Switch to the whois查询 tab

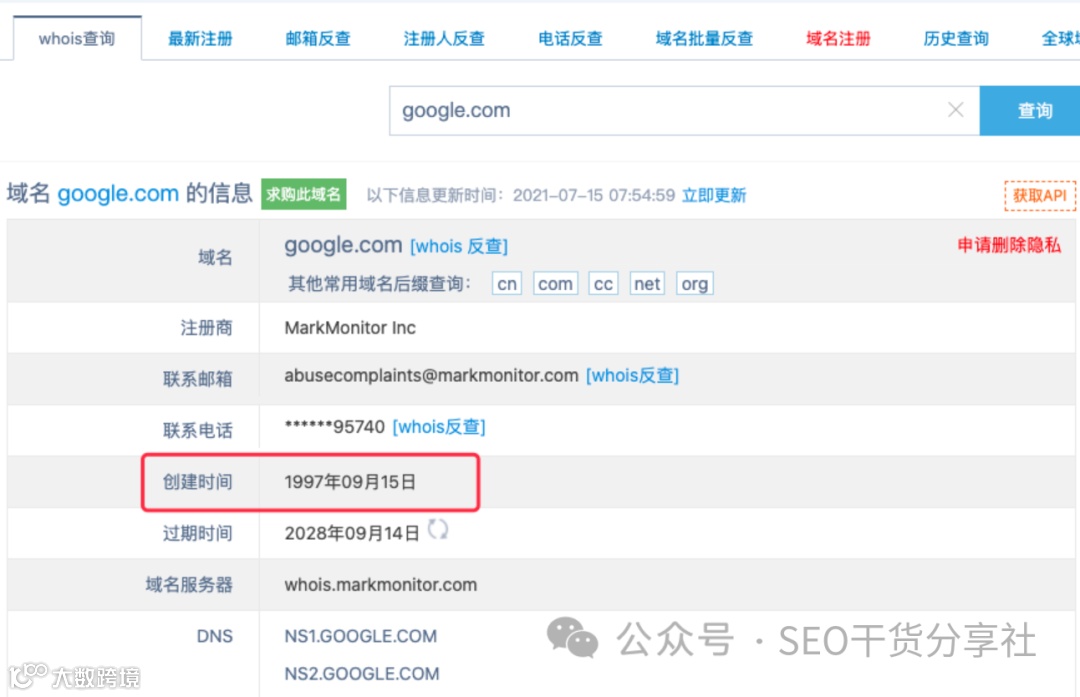coord(77,39)
